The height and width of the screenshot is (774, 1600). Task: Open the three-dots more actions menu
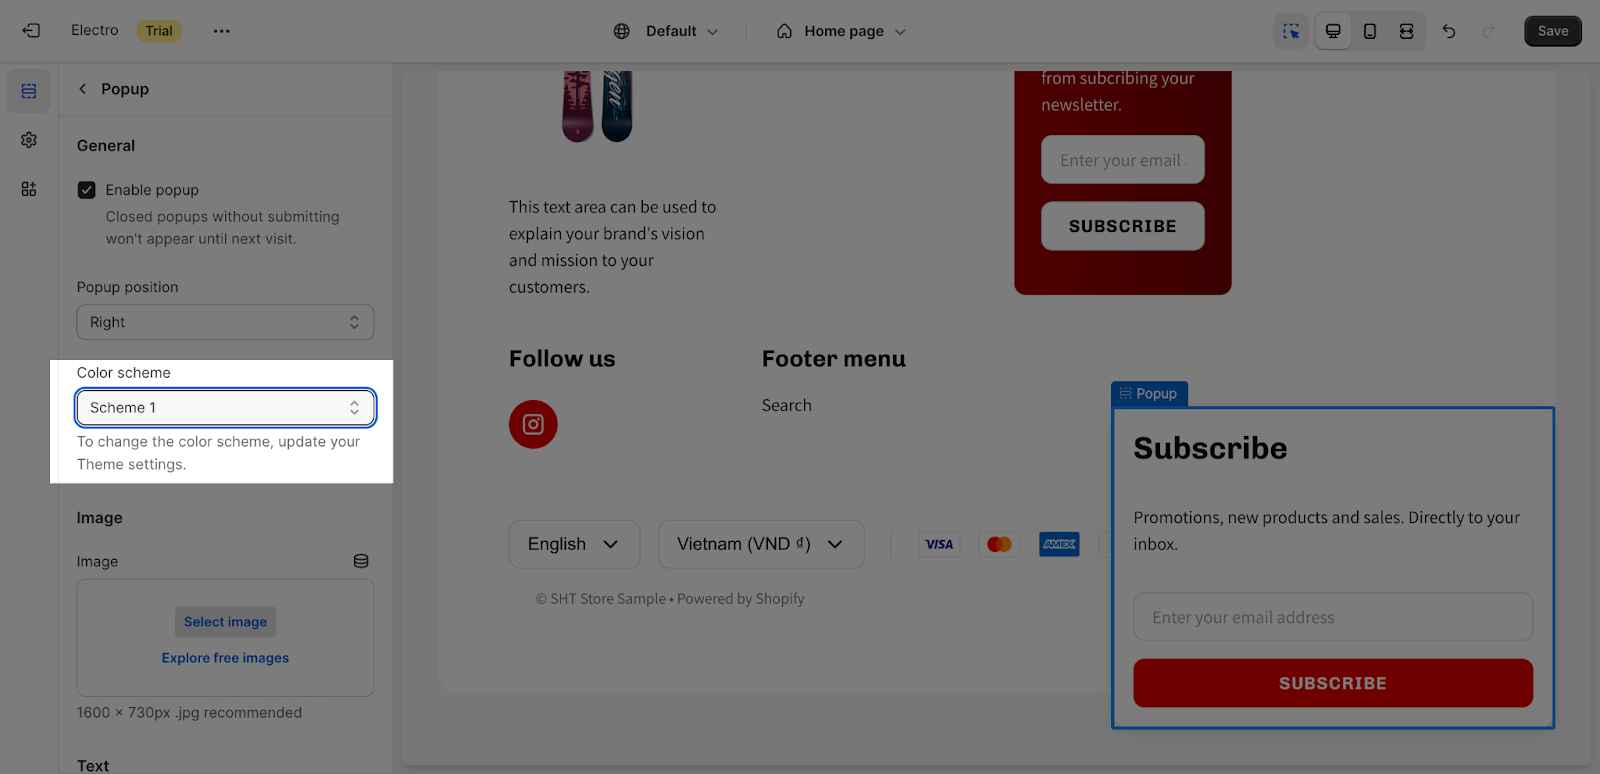click(x=222, y=31)
